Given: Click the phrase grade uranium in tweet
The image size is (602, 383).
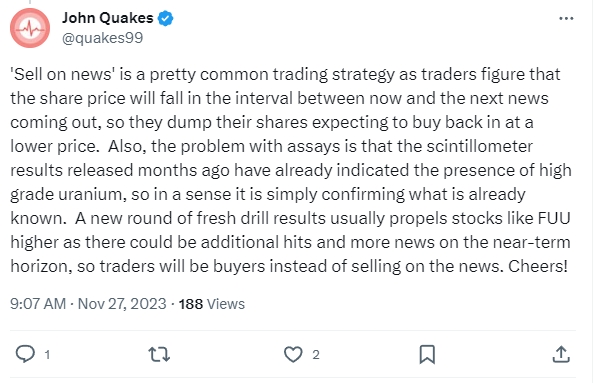Looking at the screenshot, I should click(x=68, y=194).
